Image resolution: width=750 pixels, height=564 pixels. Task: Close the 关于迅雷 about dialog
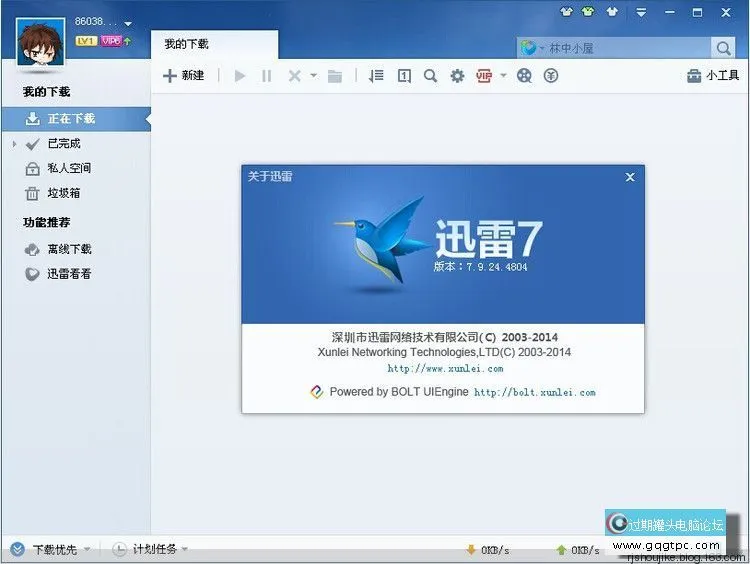pyautogui.click(x=630, y=177)
